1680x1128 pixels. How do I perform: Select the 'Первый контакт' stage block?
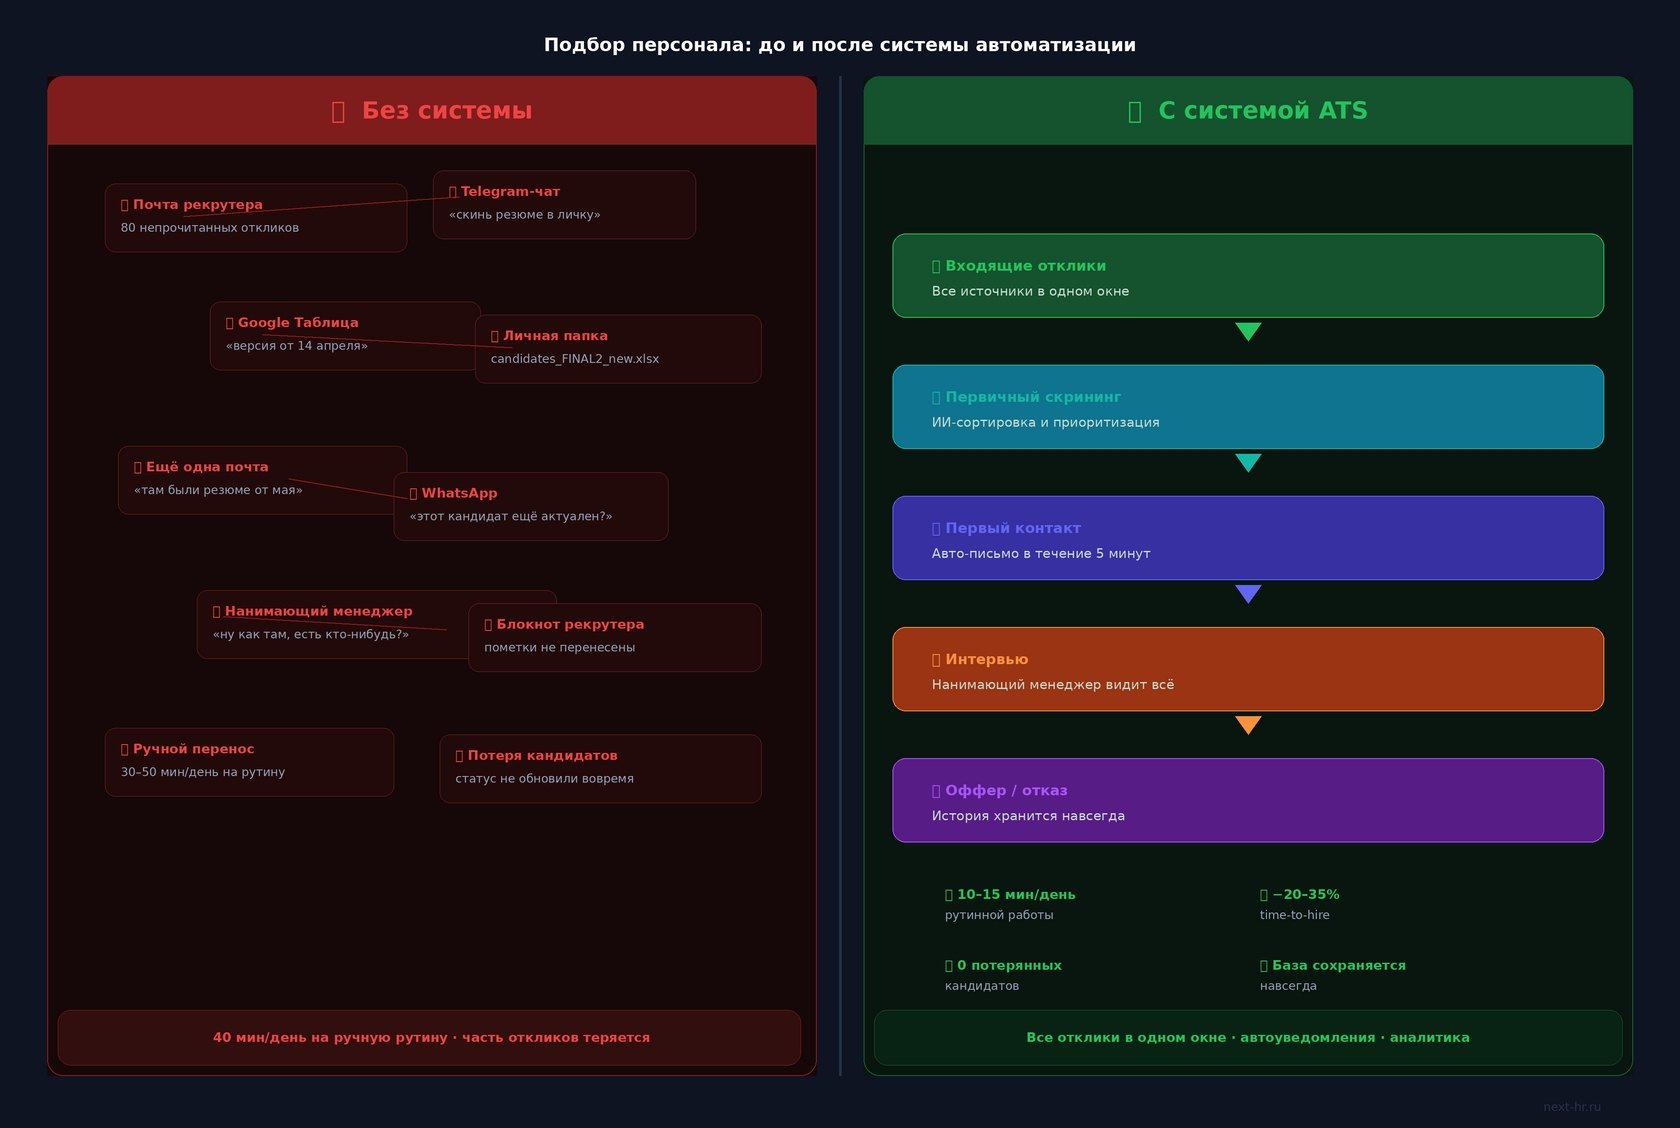tap(1248, 538)
